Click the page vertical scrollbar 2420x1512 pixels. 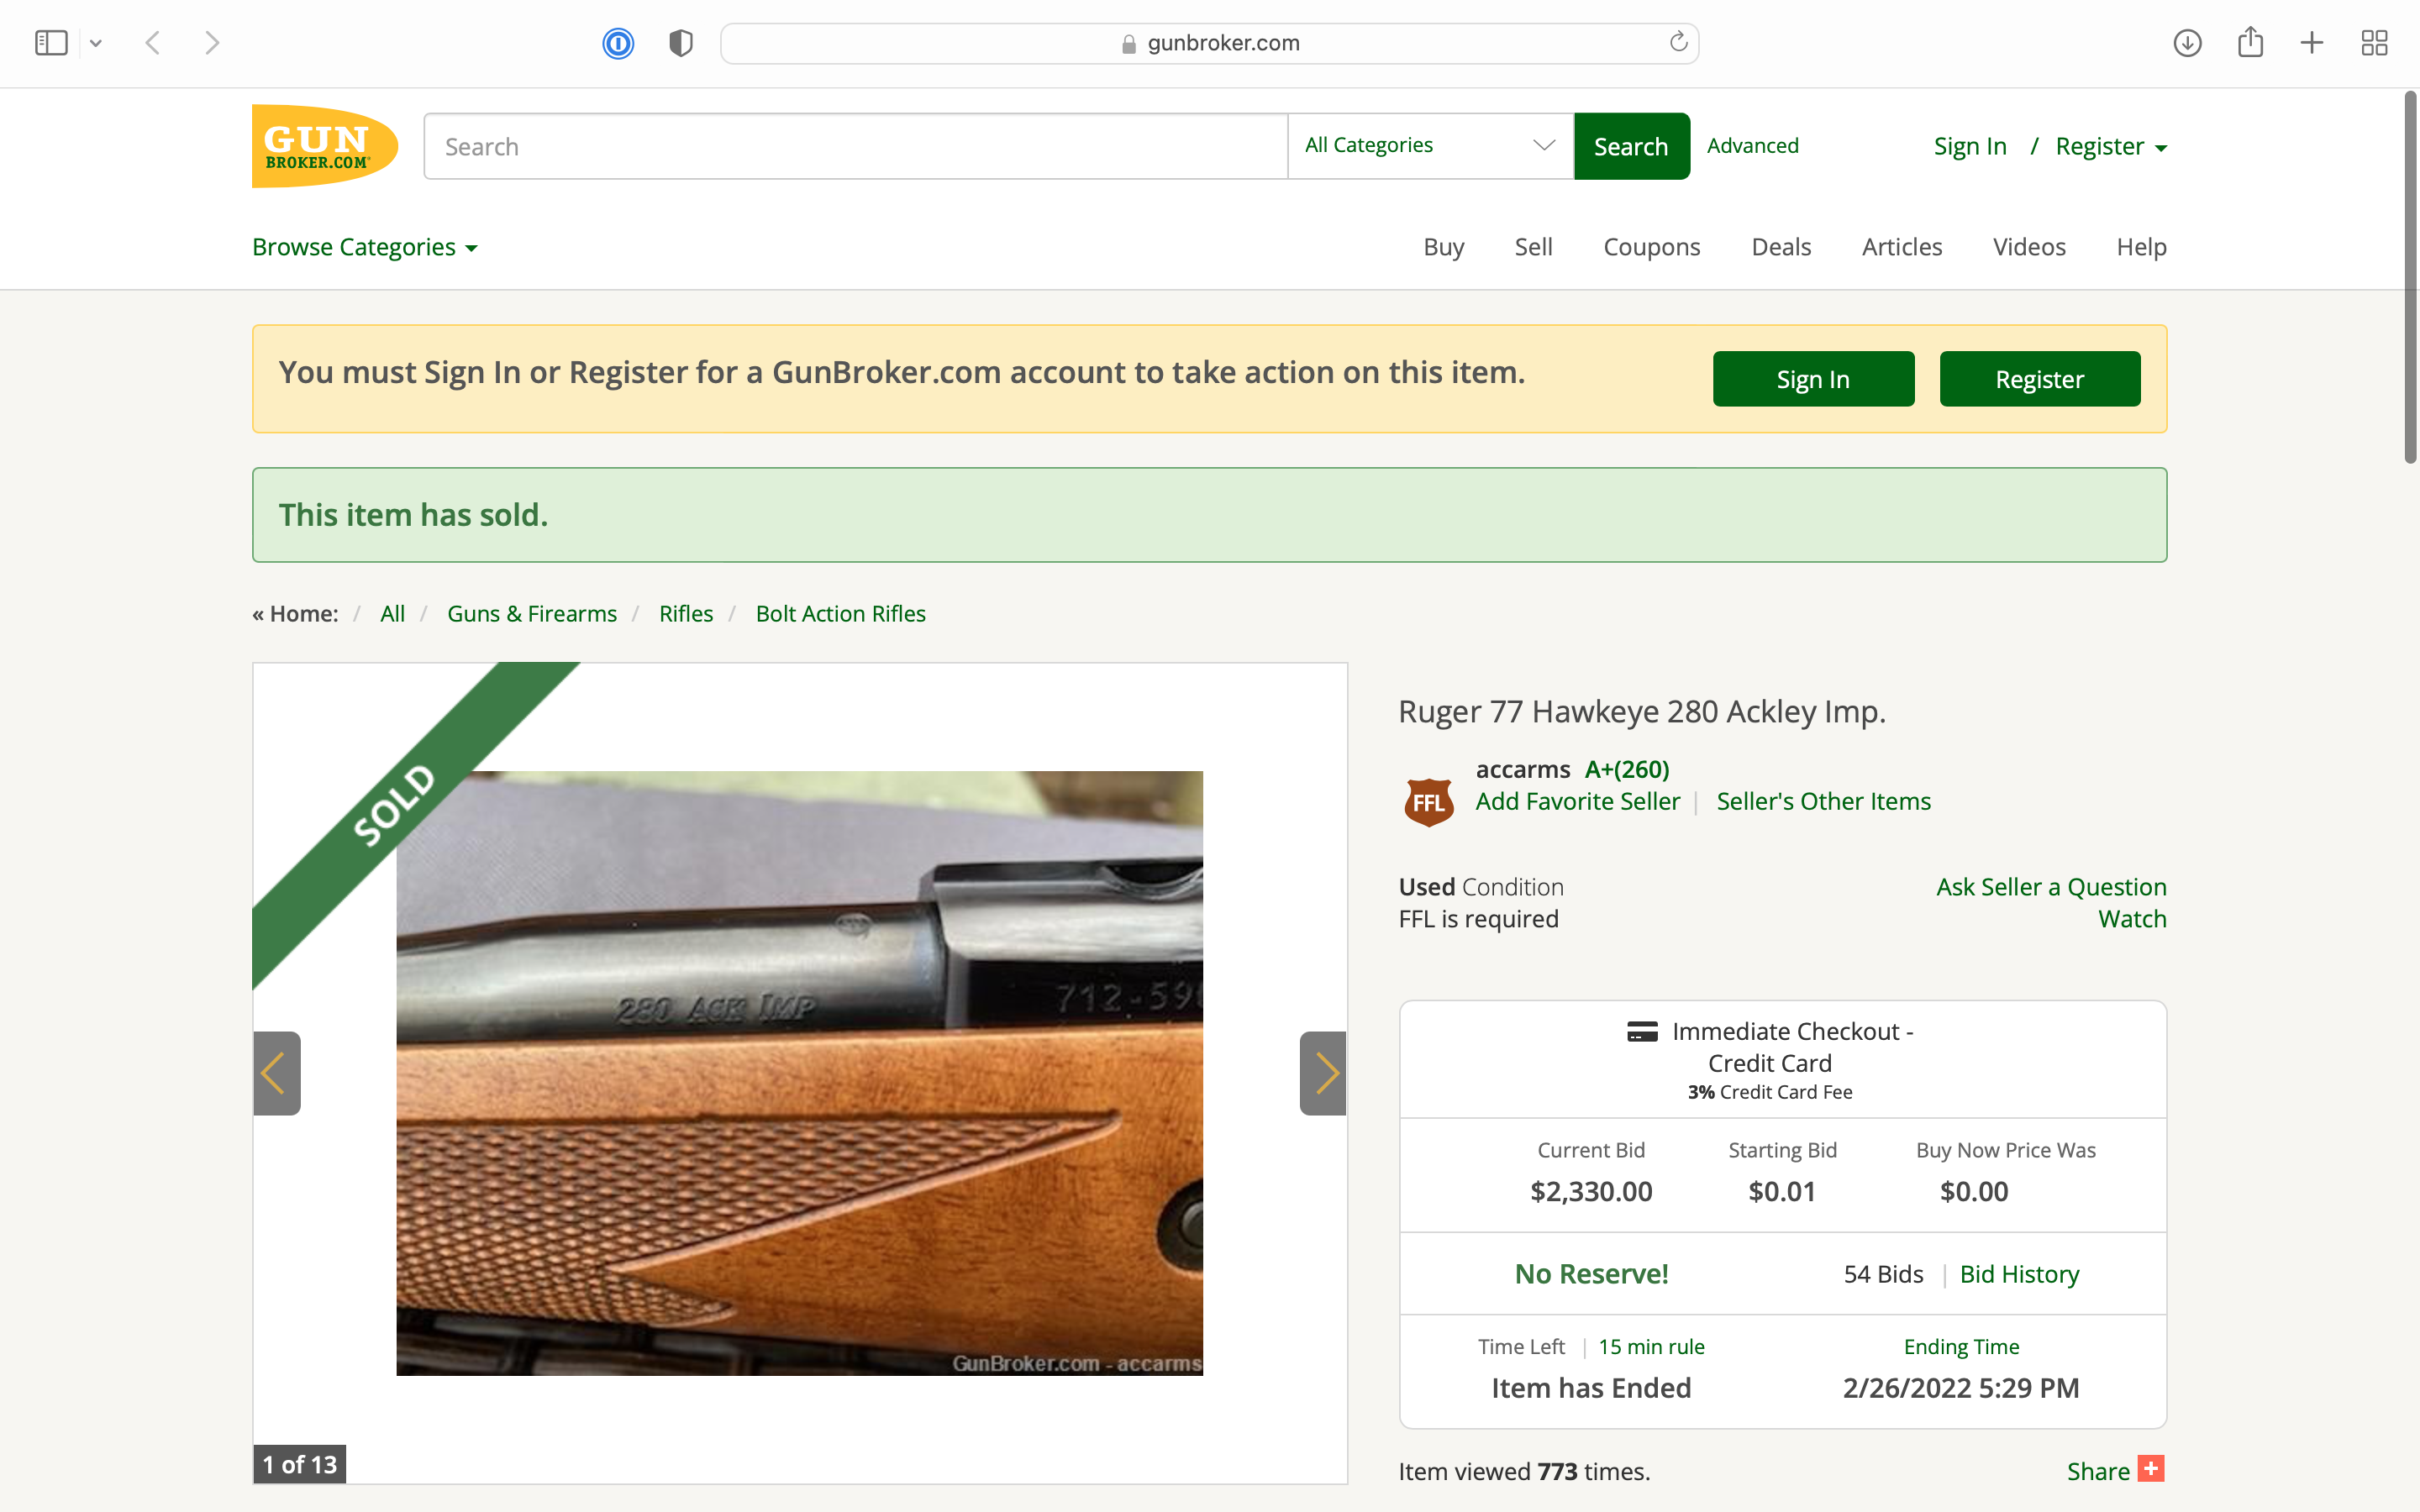tap(2410, 277)
